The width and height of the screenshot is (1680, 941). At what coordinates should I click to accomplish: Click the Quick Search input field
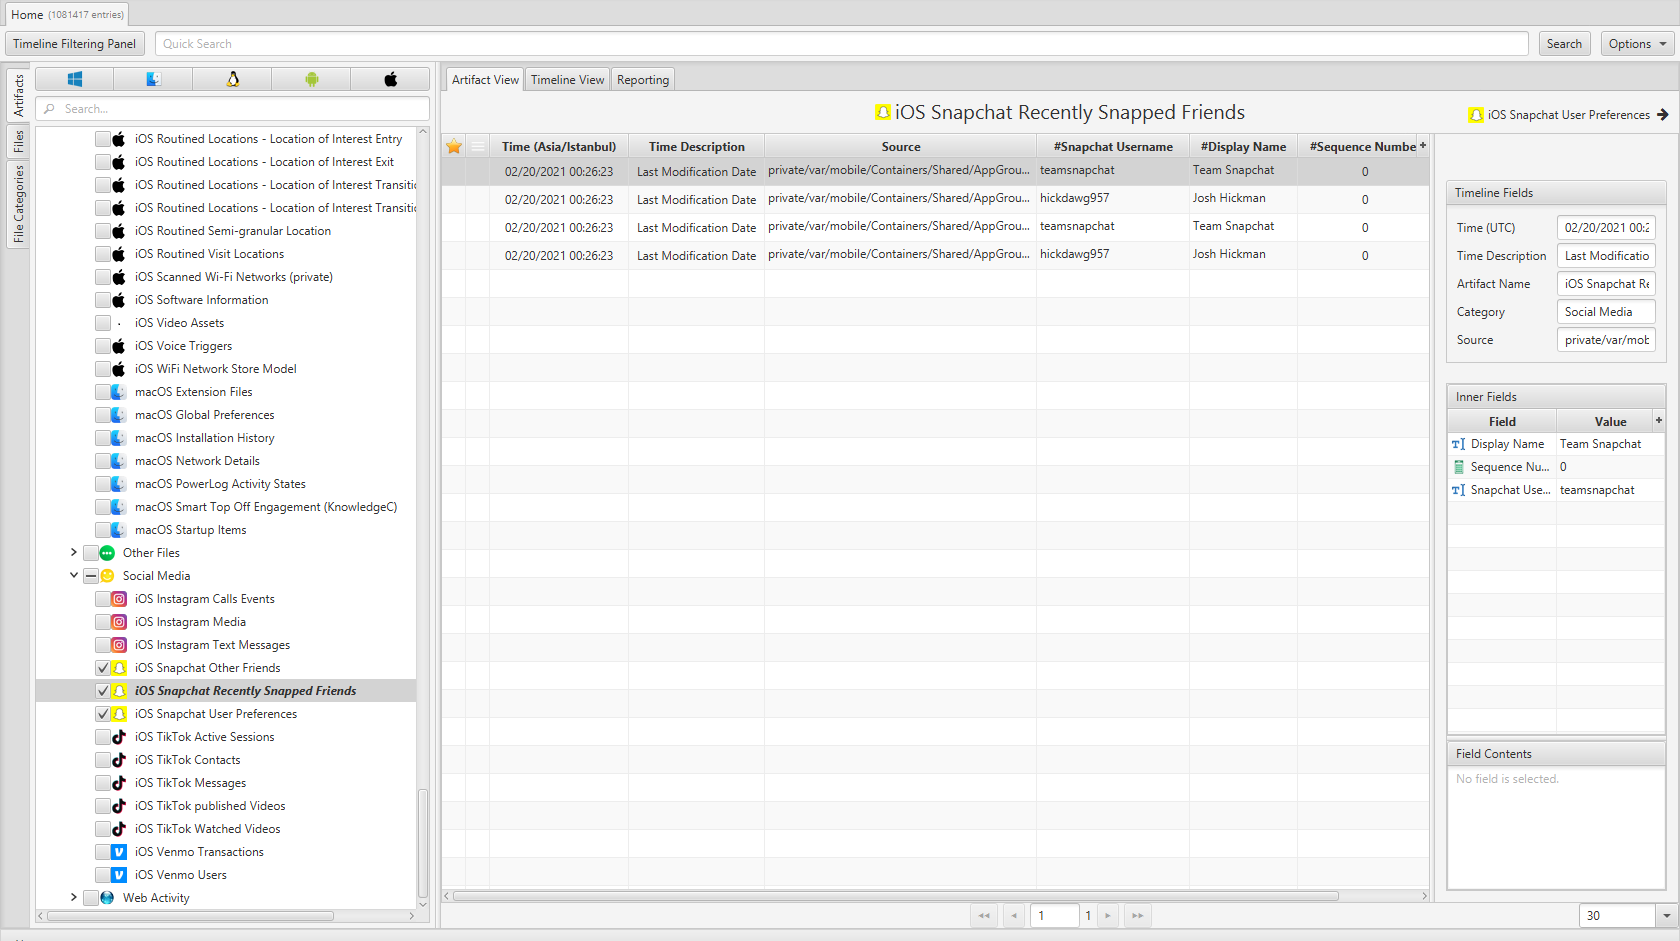click(842, 44)
